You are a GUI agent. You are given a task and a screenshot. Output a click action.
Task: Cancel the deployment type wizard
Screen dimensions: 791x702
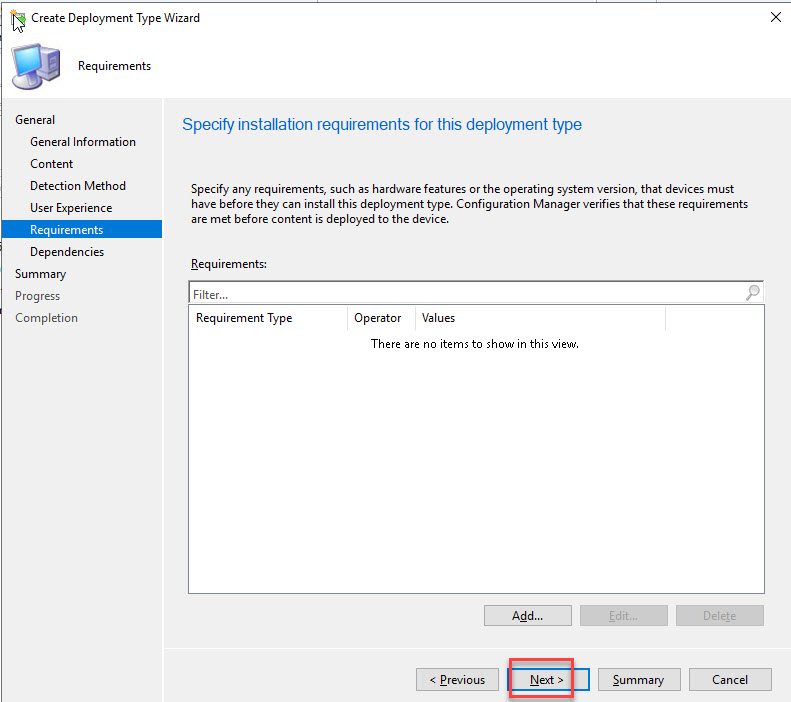730,680
